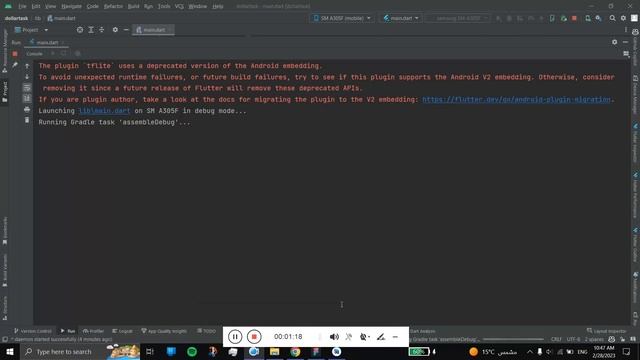Open Chrome from the taskbar
This screenshot has width=640, height=360.
click(295, 351)
